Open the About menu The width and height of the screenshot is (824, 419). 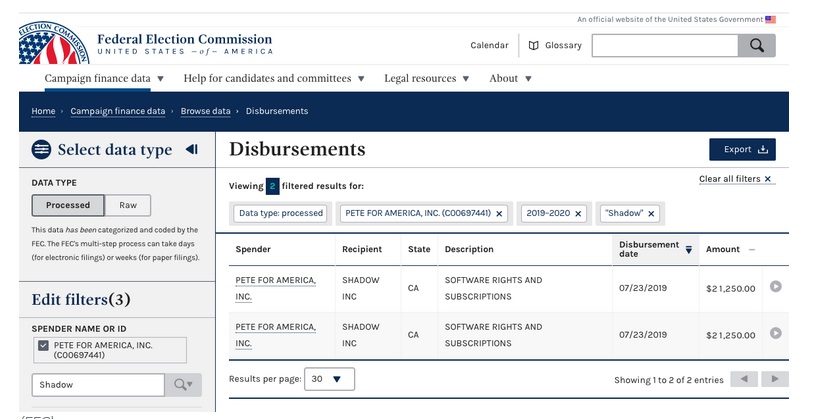(510, 78)
